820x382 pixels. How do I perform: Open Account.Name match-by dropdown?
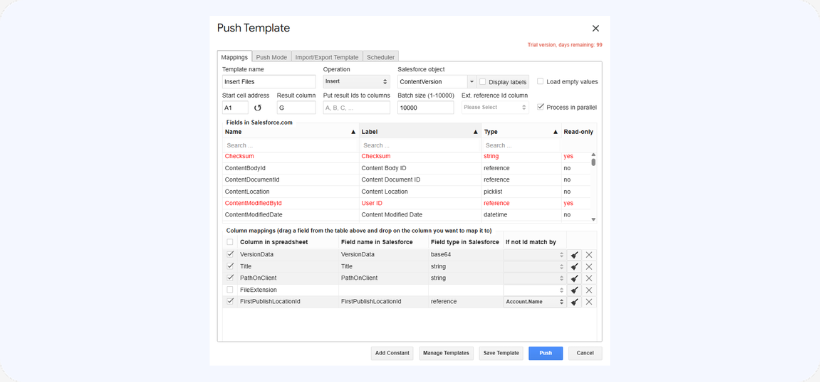coord(534,302)
